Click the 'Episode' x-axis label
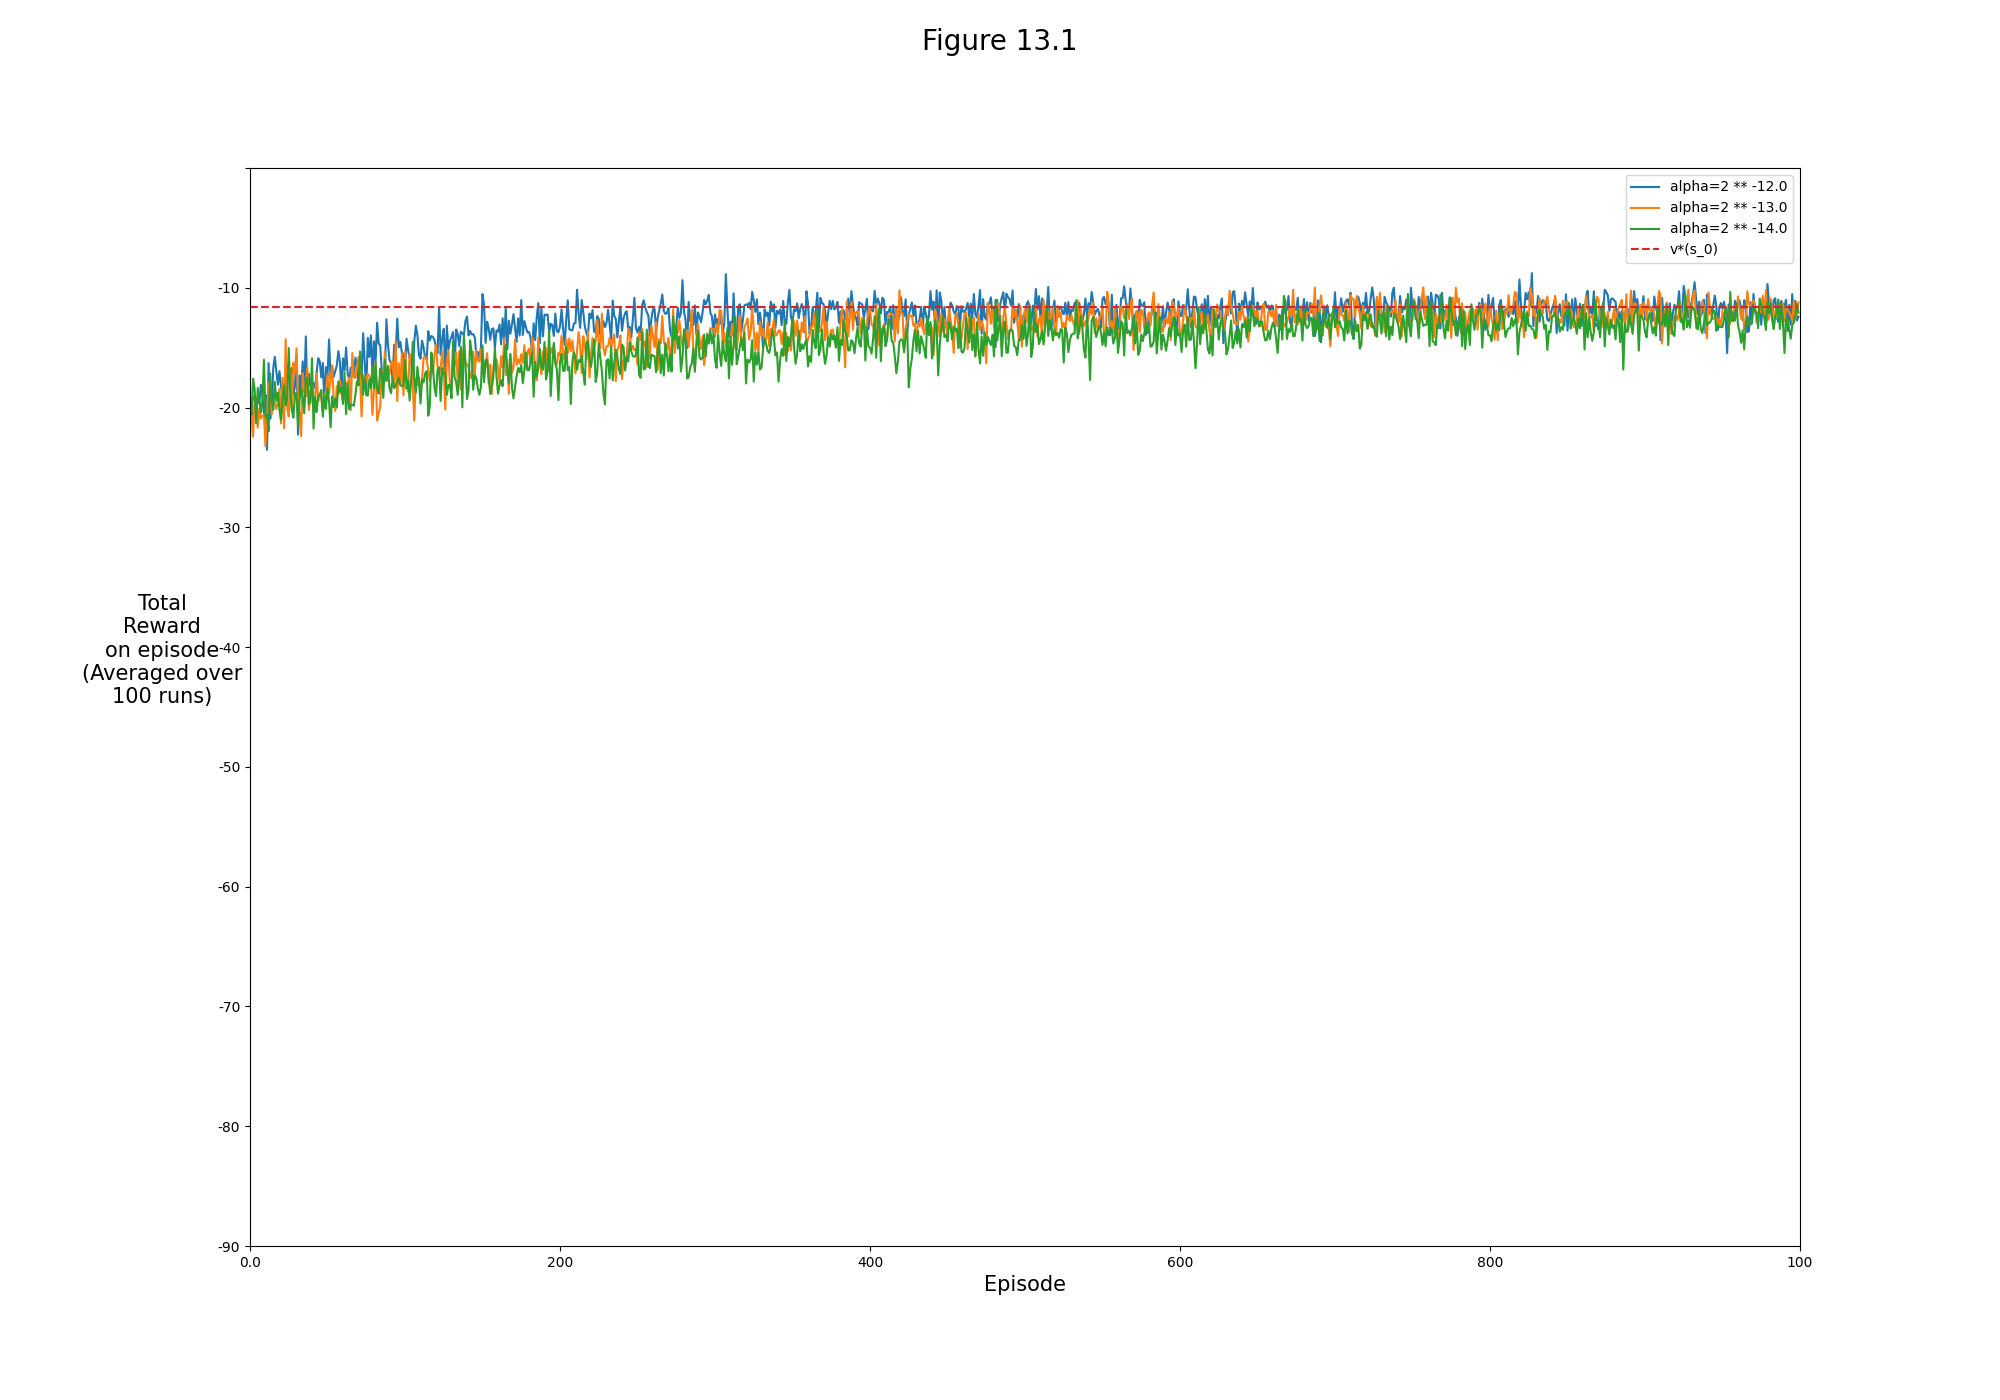The width and height of the screenshot is (2000, 1400). click(x=1024, y=1285)
